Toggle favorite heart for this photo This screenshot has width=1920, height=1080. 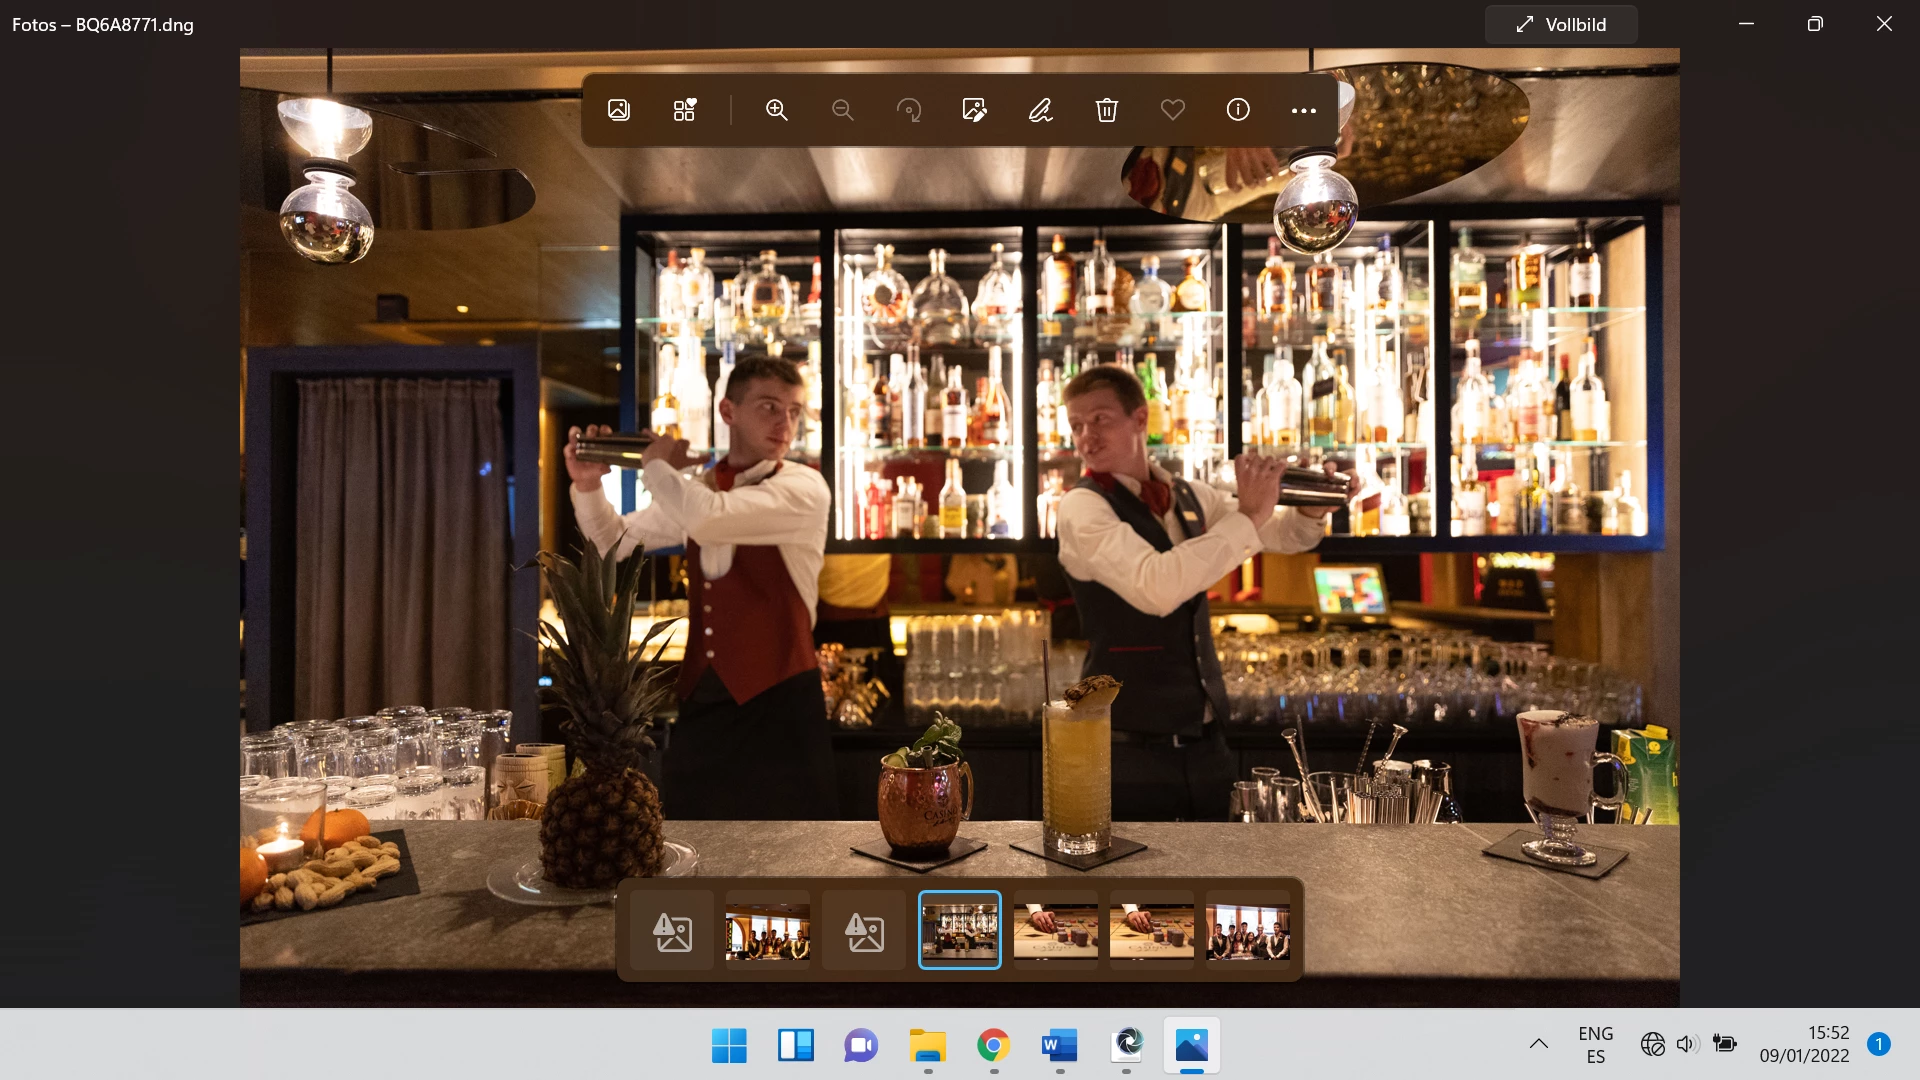pyautogui.click(x=1172, y=110)
